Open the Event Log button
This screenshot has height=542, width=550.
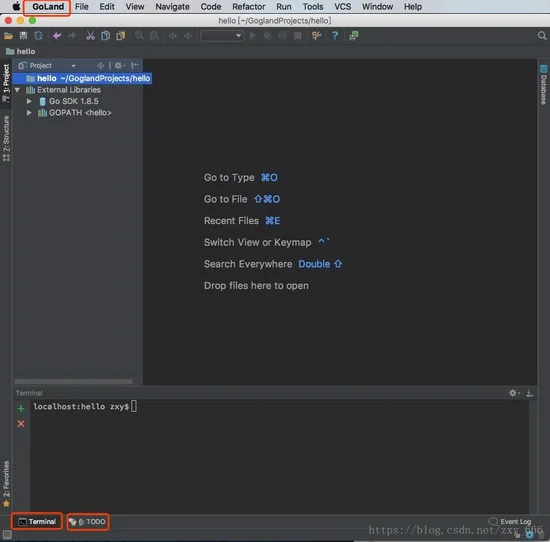point(510,521)
